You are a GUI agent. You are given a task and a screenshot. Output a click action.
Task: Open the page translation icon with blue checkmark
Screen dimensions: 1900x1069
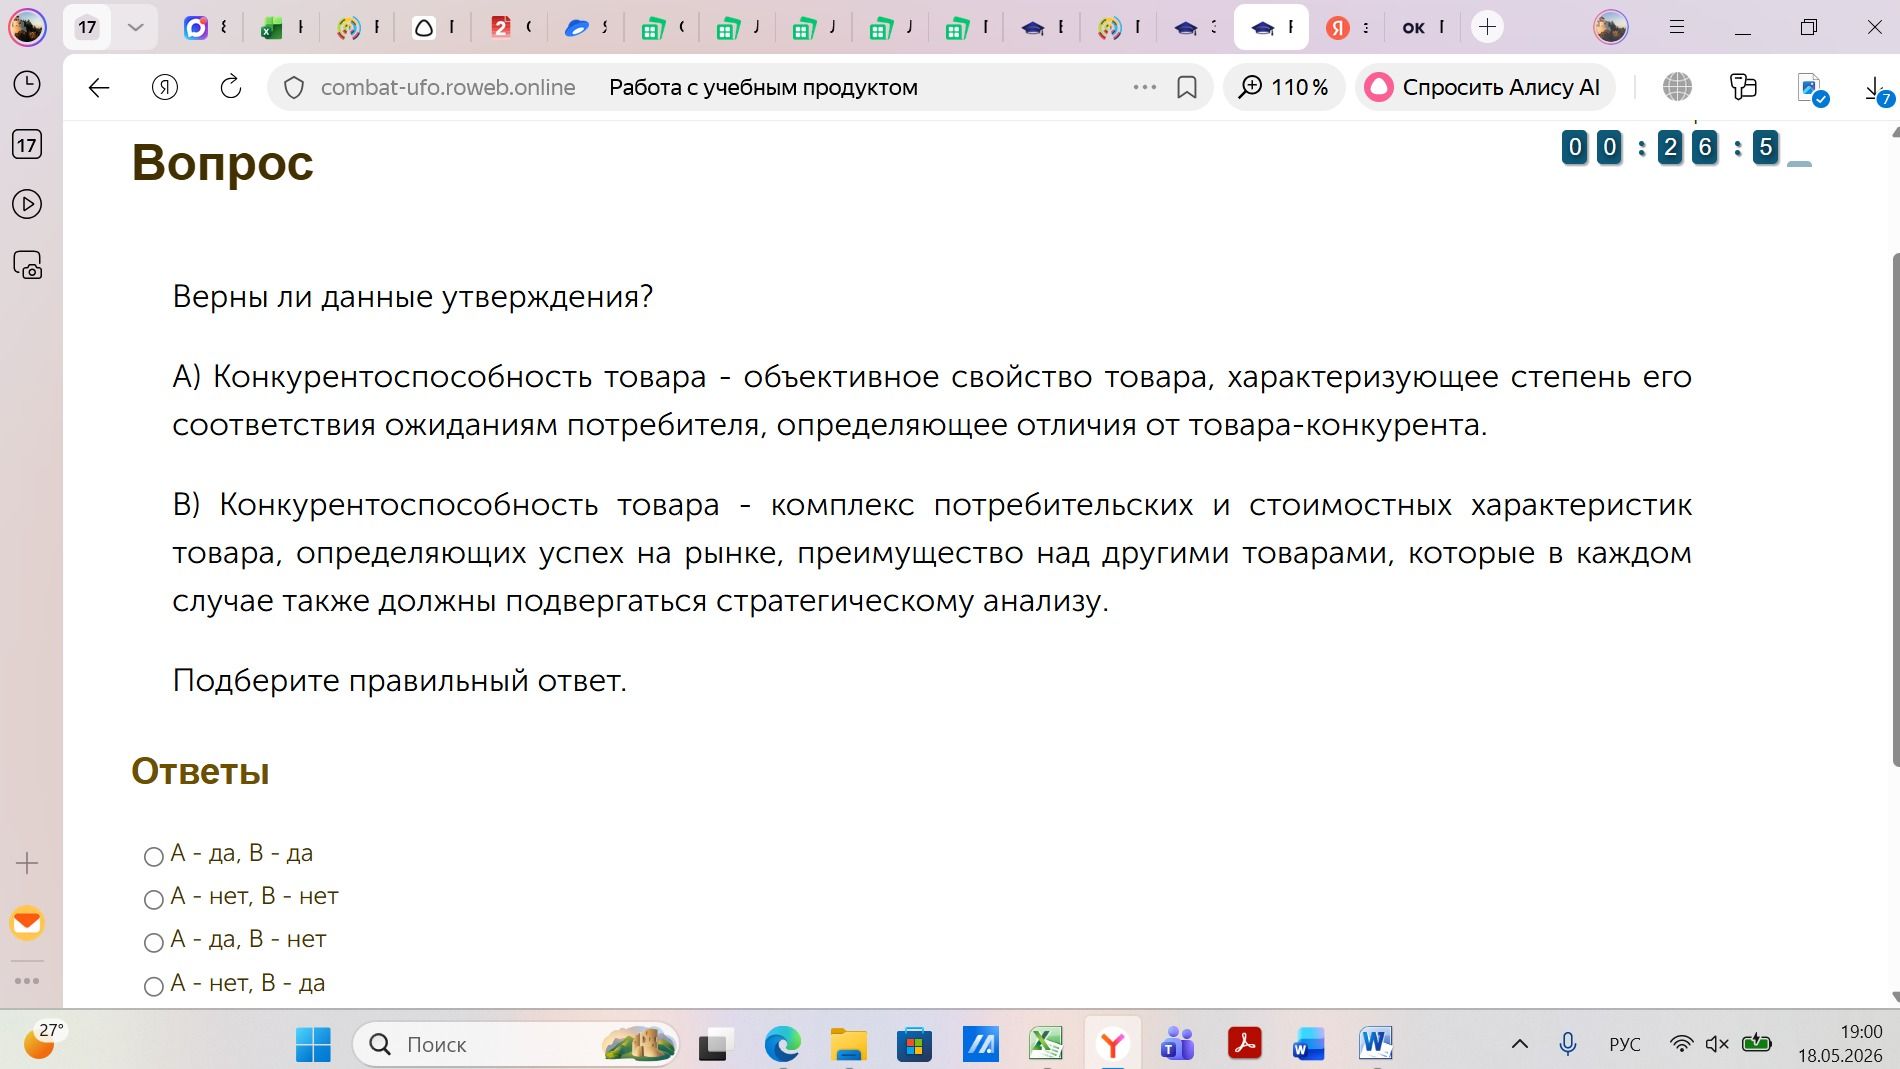point(1812,89)
